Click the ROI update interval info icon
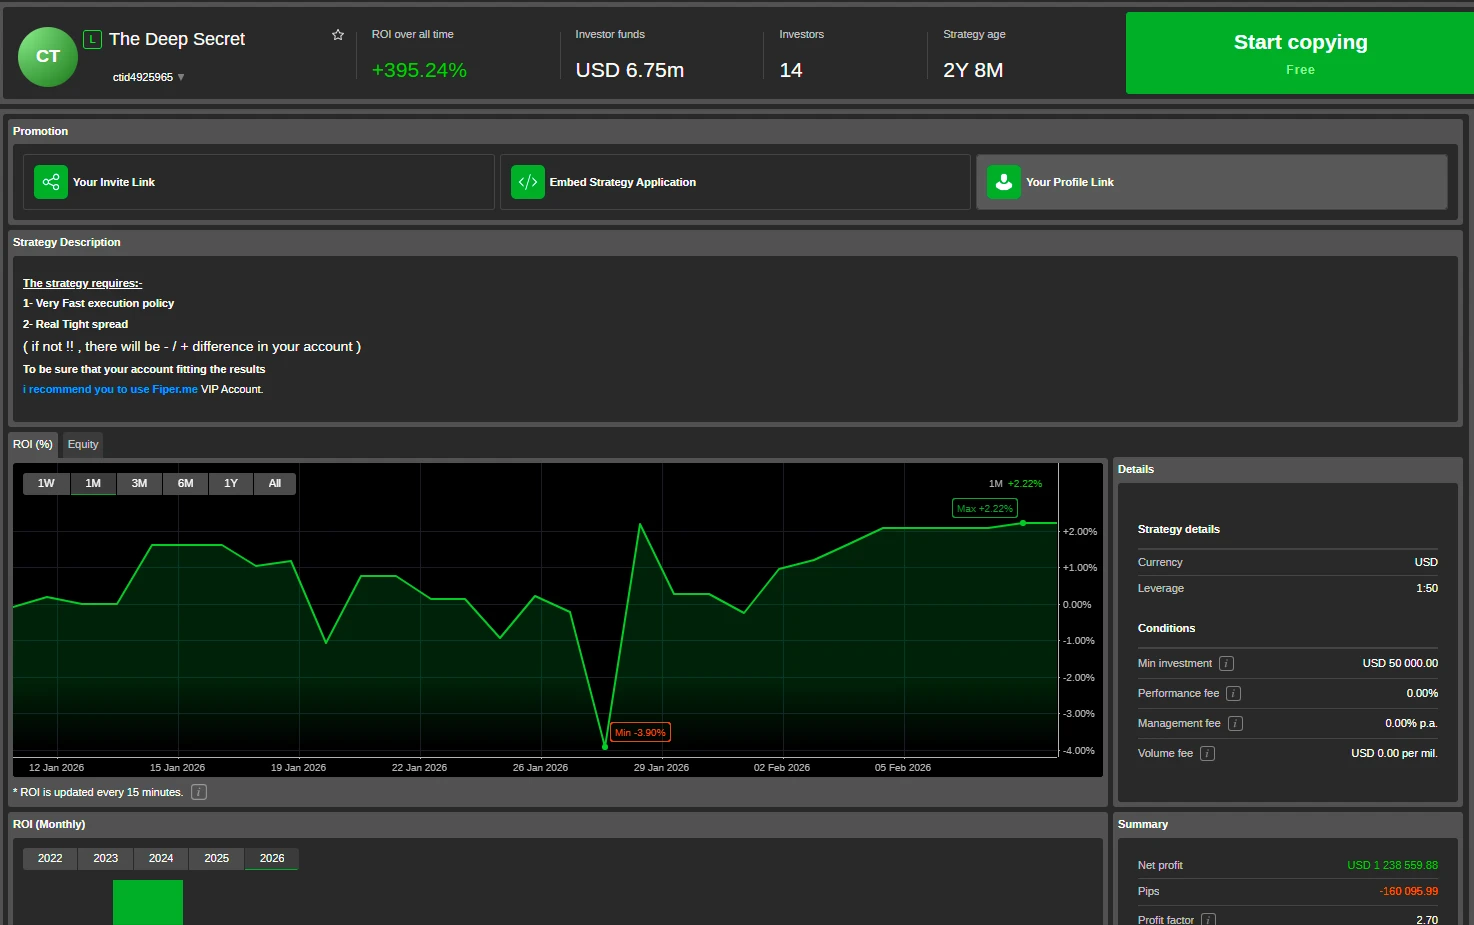 point(198,791)
